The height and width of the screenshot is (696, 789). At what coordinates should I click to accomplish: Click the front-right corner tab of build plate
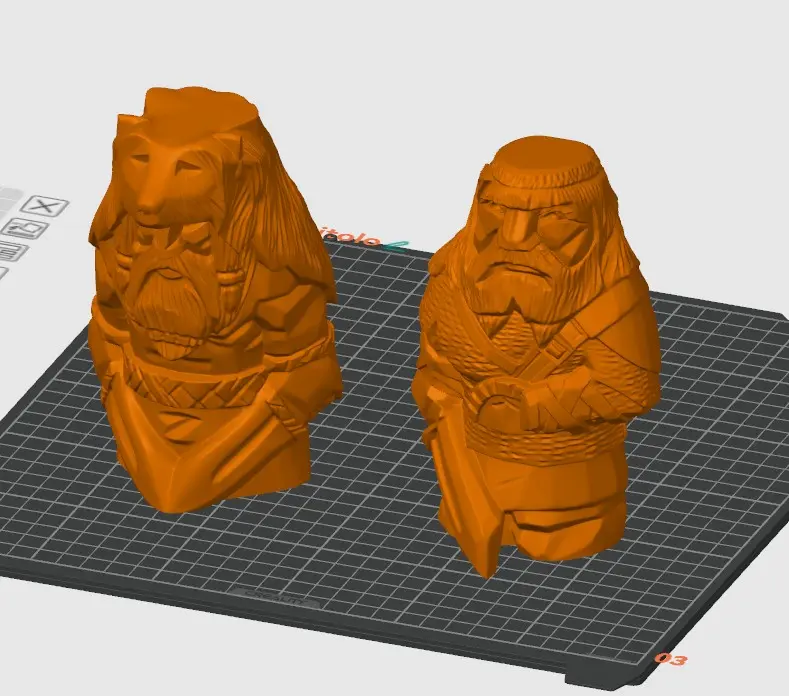click(624, 679)
